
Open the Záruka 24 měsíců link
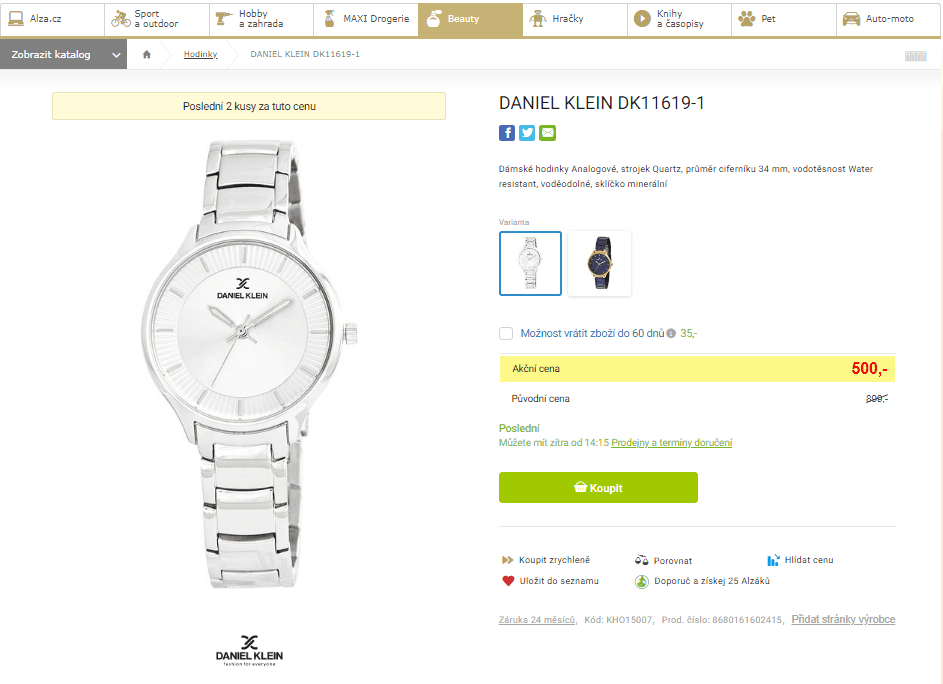tap(537, 620)
